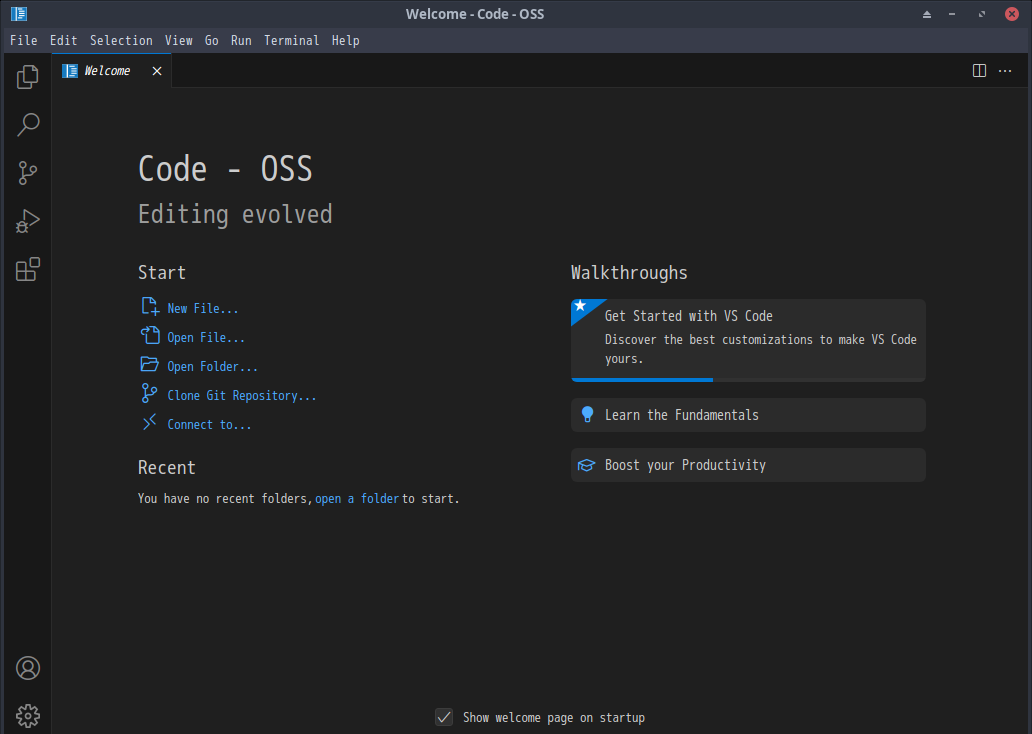The width and height of the screenshot is (1032, 734).
Task: Click the 'Walkthroughs' heading text
Action: (x=629, y=273)
